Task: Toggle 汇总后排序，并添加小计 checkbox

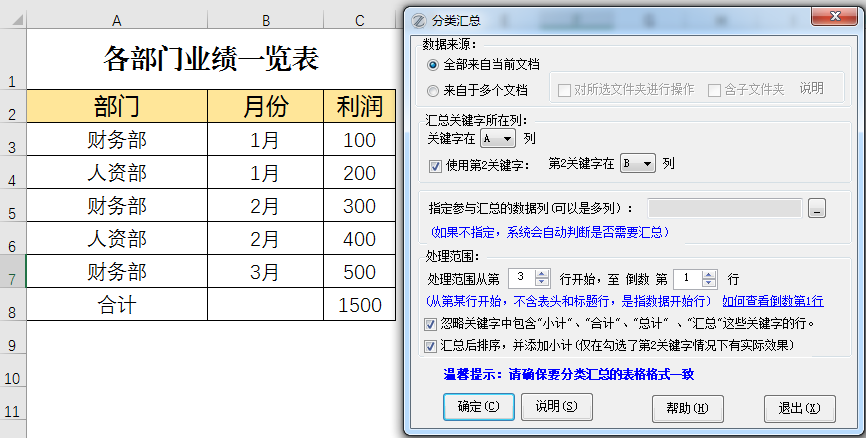Action: 431,346
